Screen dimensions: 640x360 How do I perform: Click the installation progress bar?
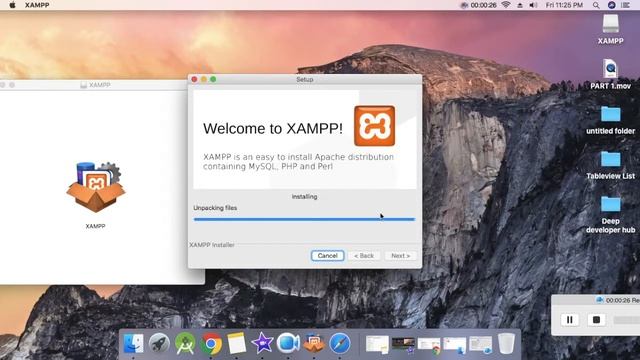304,219
